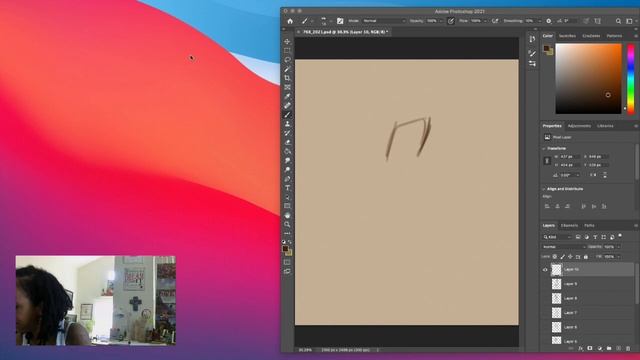Open smoothing options gear icon

coord(549,21)
